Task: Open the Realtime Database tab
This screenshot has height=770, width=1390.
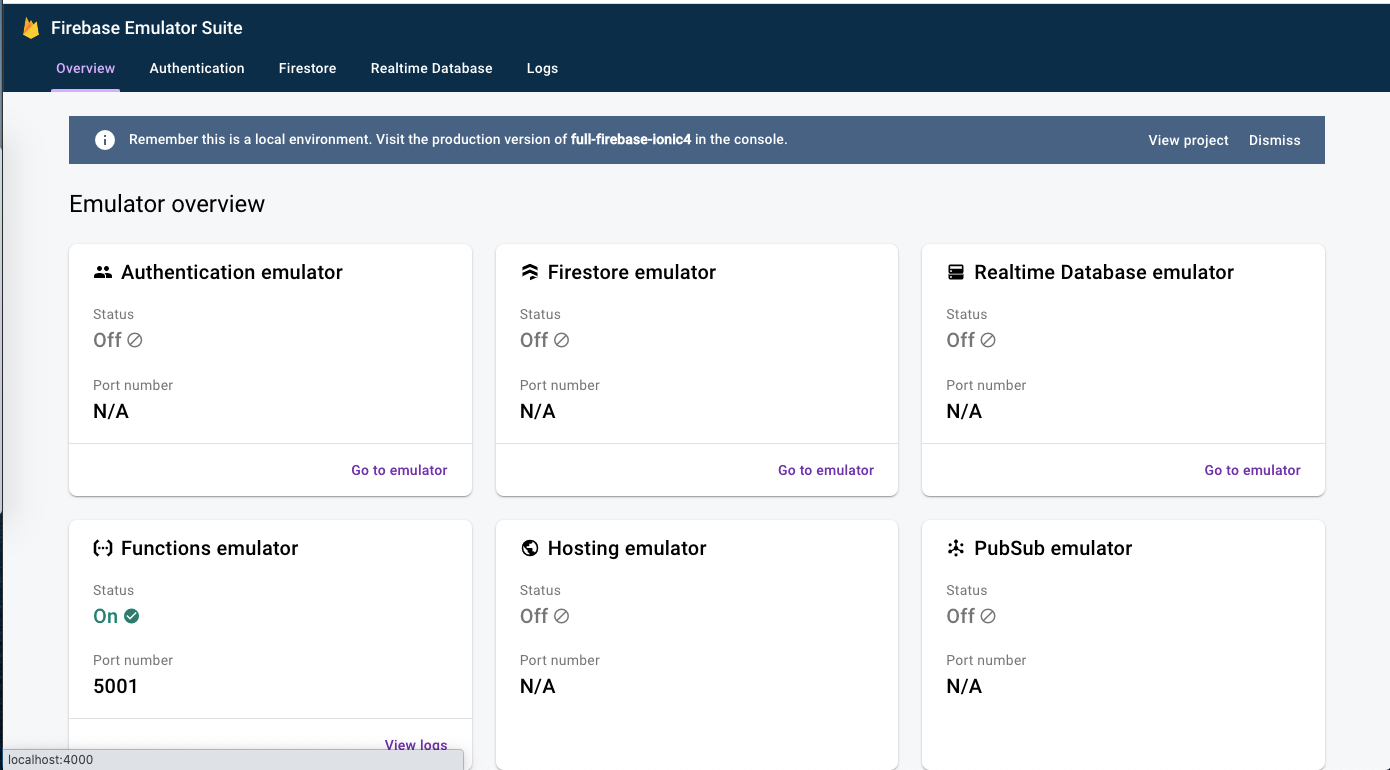Action: (x=432, y=68)
